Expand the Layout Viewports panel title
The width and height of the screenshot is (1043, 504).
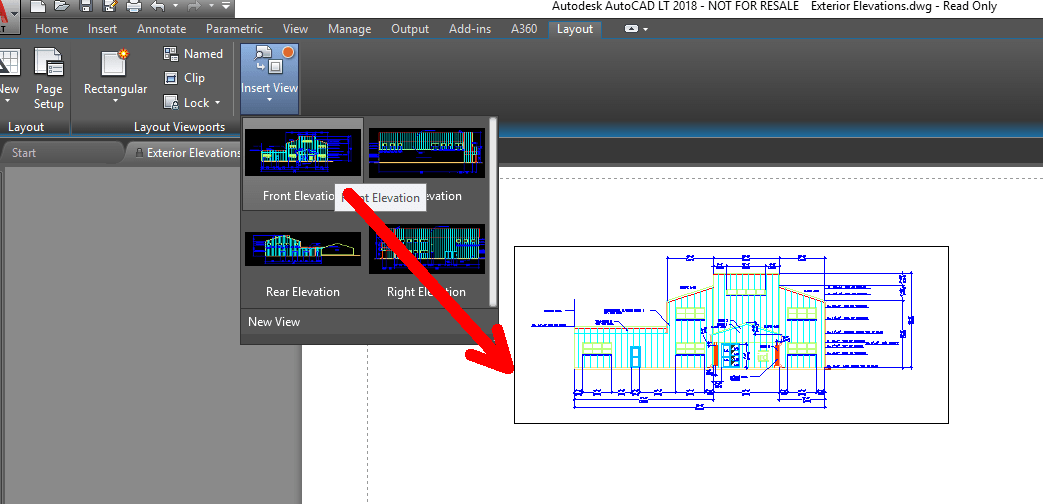tap(180, 126)
